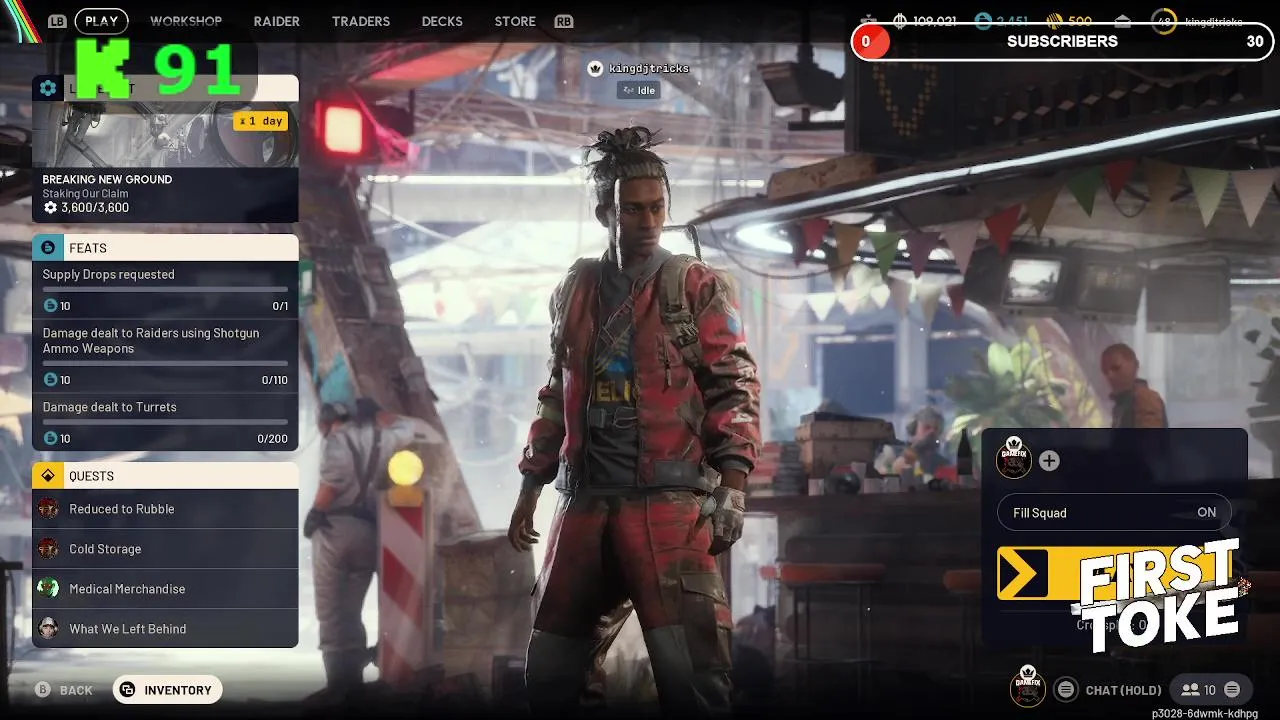Open the Reduced to Rubble quest
Image resolution: width=1280 pixels, height=720 pixels.
tap(165, 509)
